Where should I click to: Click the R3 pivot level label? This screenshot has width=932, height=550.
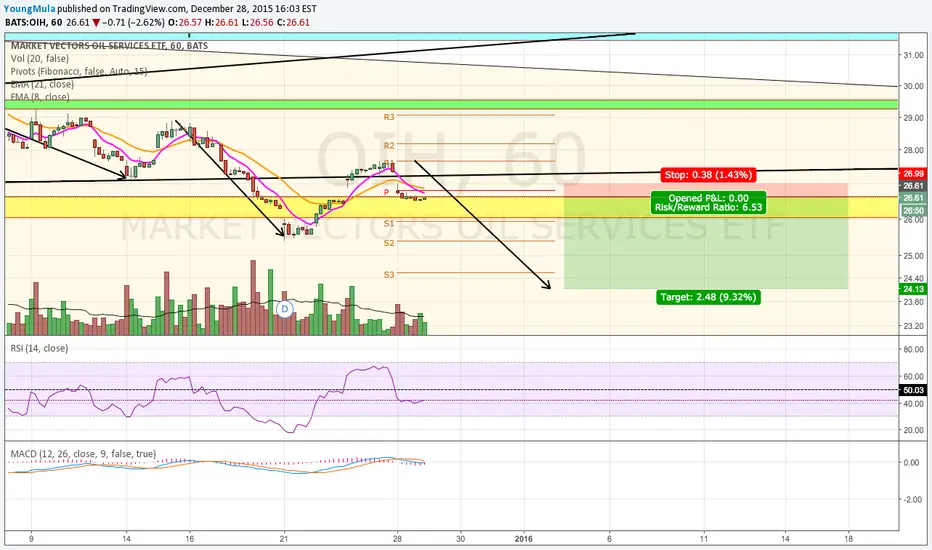(x=389, y=117)
